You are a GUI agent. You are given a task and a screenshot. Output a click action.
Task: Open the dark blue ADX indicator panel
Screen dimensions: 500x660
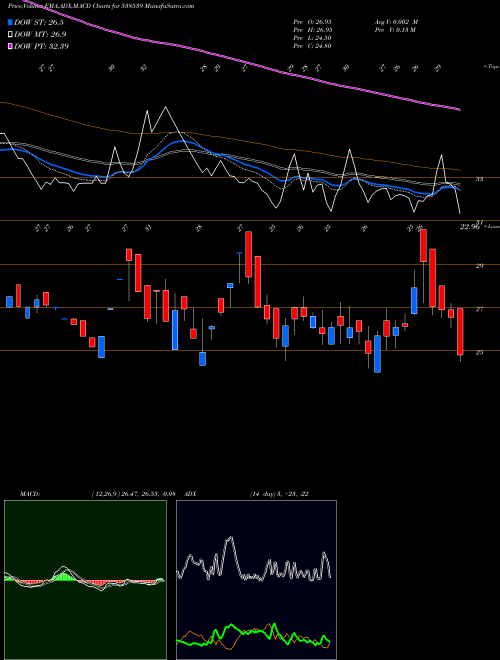pyautogui.click(x=256, y=580)
